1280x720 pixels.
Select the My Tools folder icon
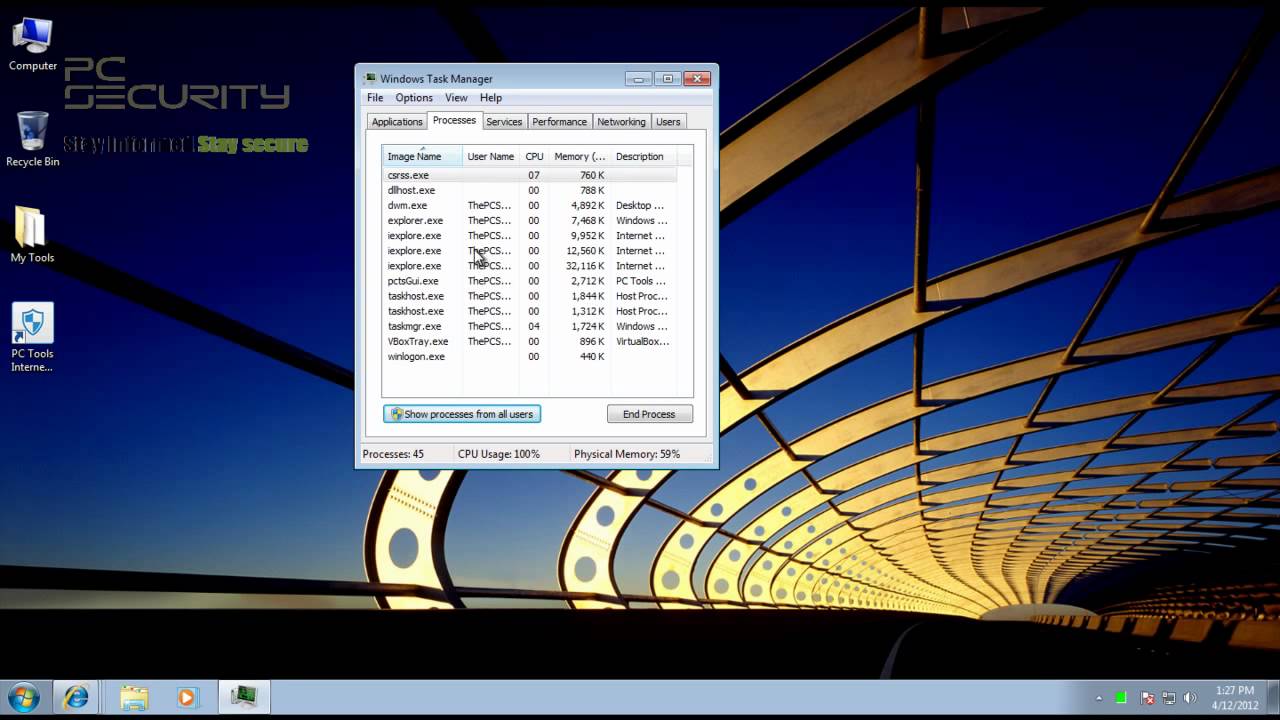pos(32,235)
